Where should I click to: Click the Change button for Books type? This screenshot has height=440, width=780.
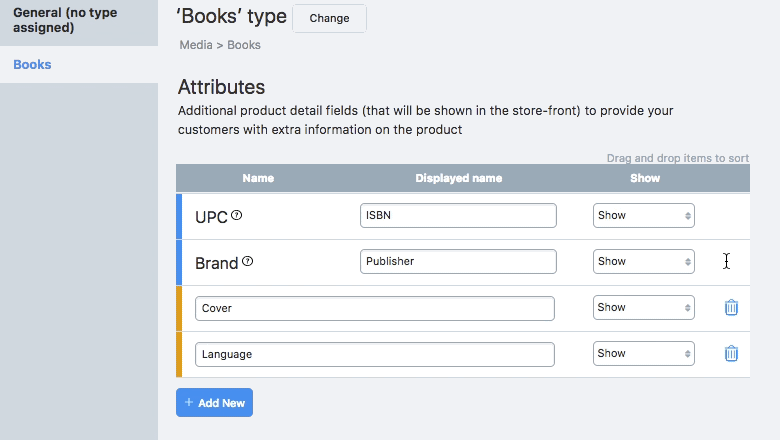coord(329,18)
